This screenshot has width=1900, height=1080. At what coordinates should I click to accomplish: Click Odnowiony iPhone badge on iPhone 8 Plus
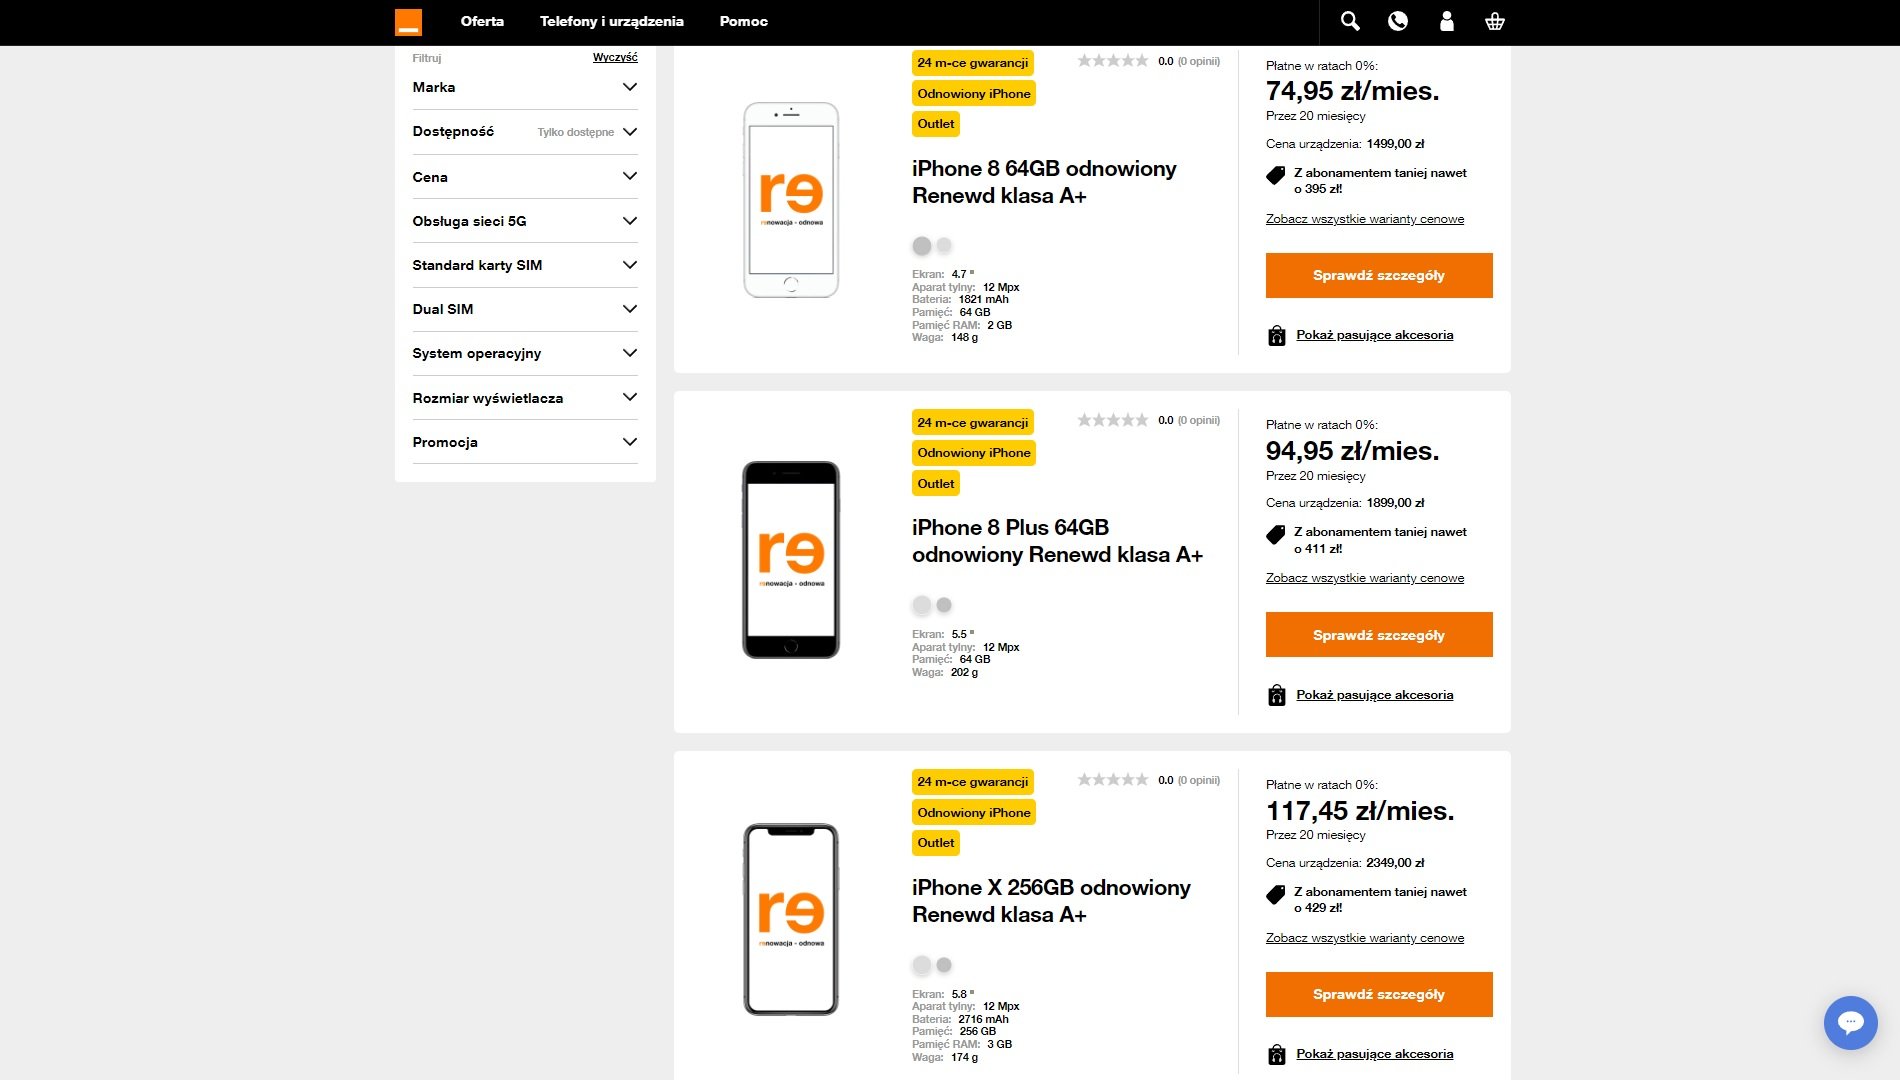tap(974, 453)
